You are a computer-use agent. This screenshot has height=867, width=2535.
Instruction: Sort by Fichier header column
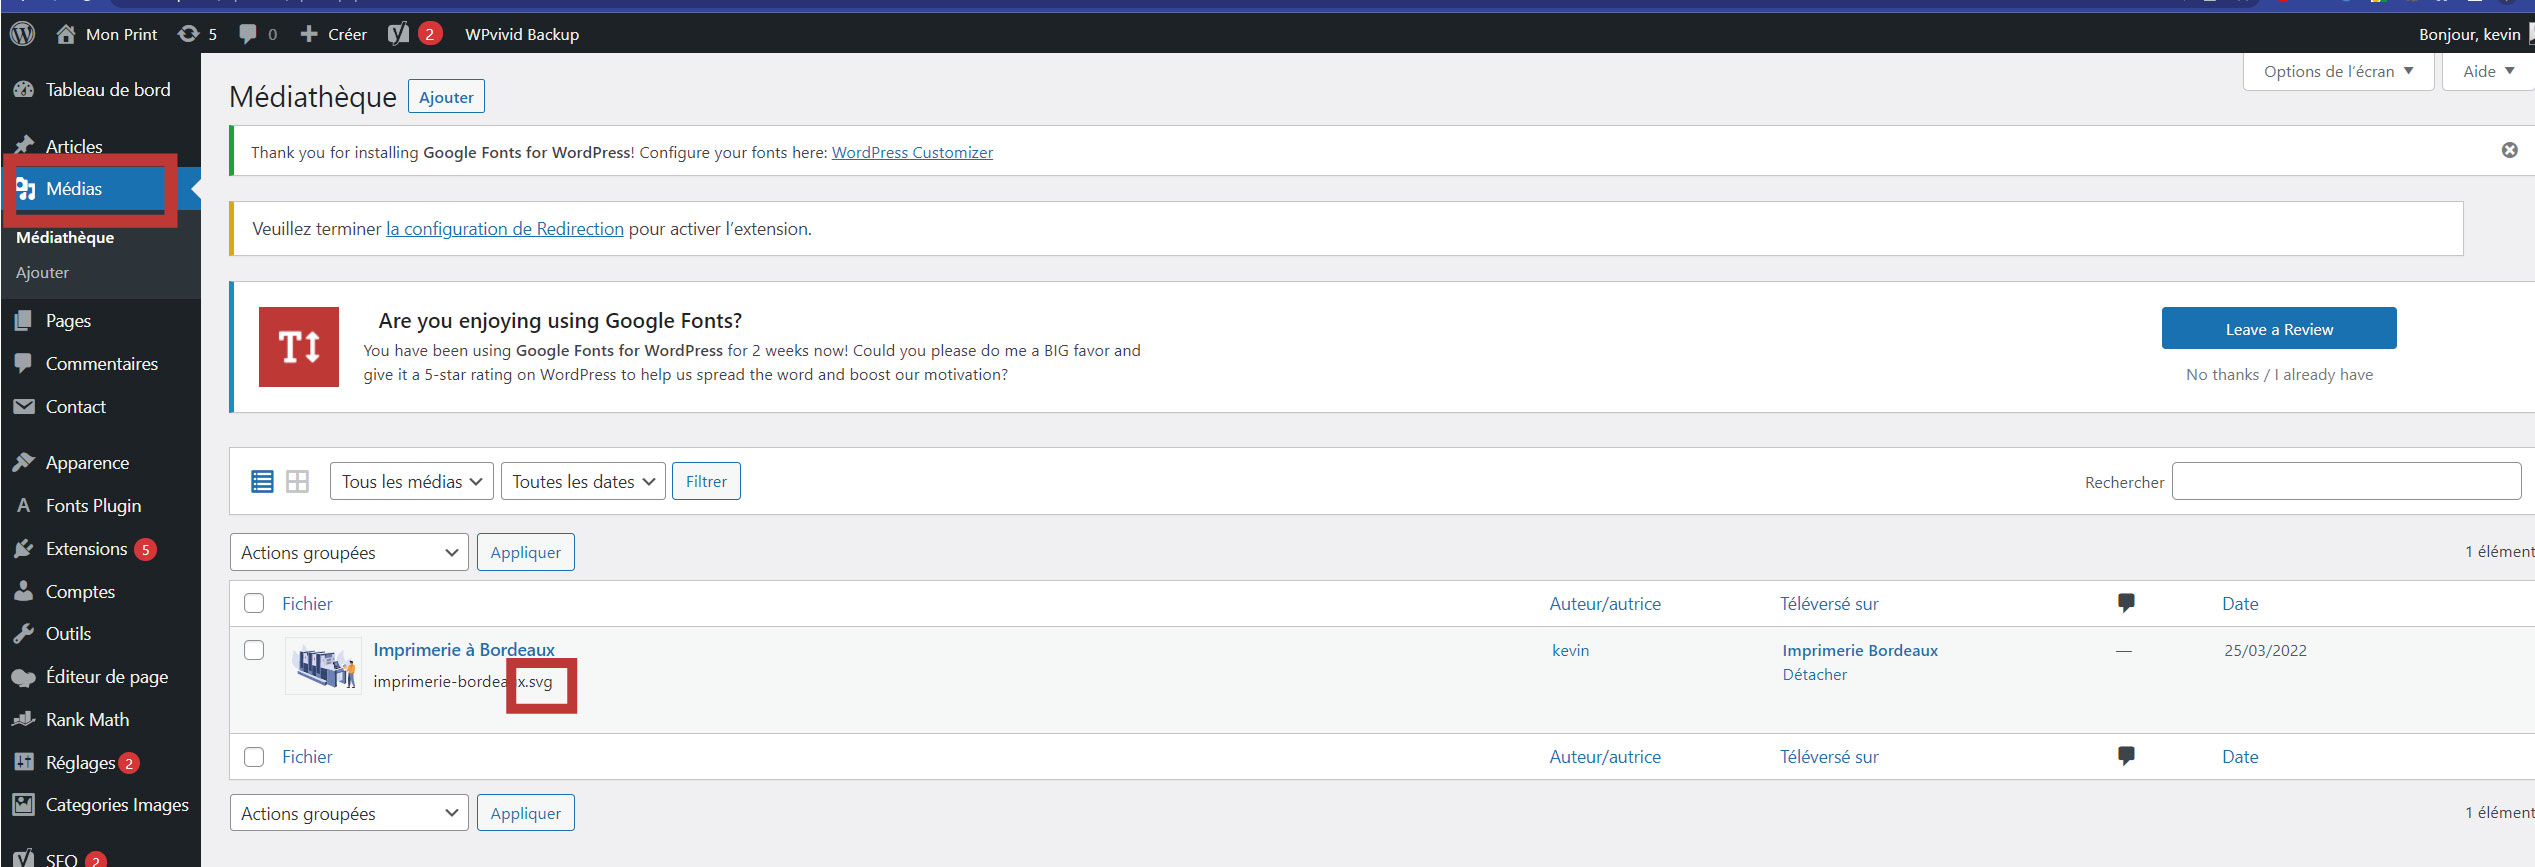(307, 604)
